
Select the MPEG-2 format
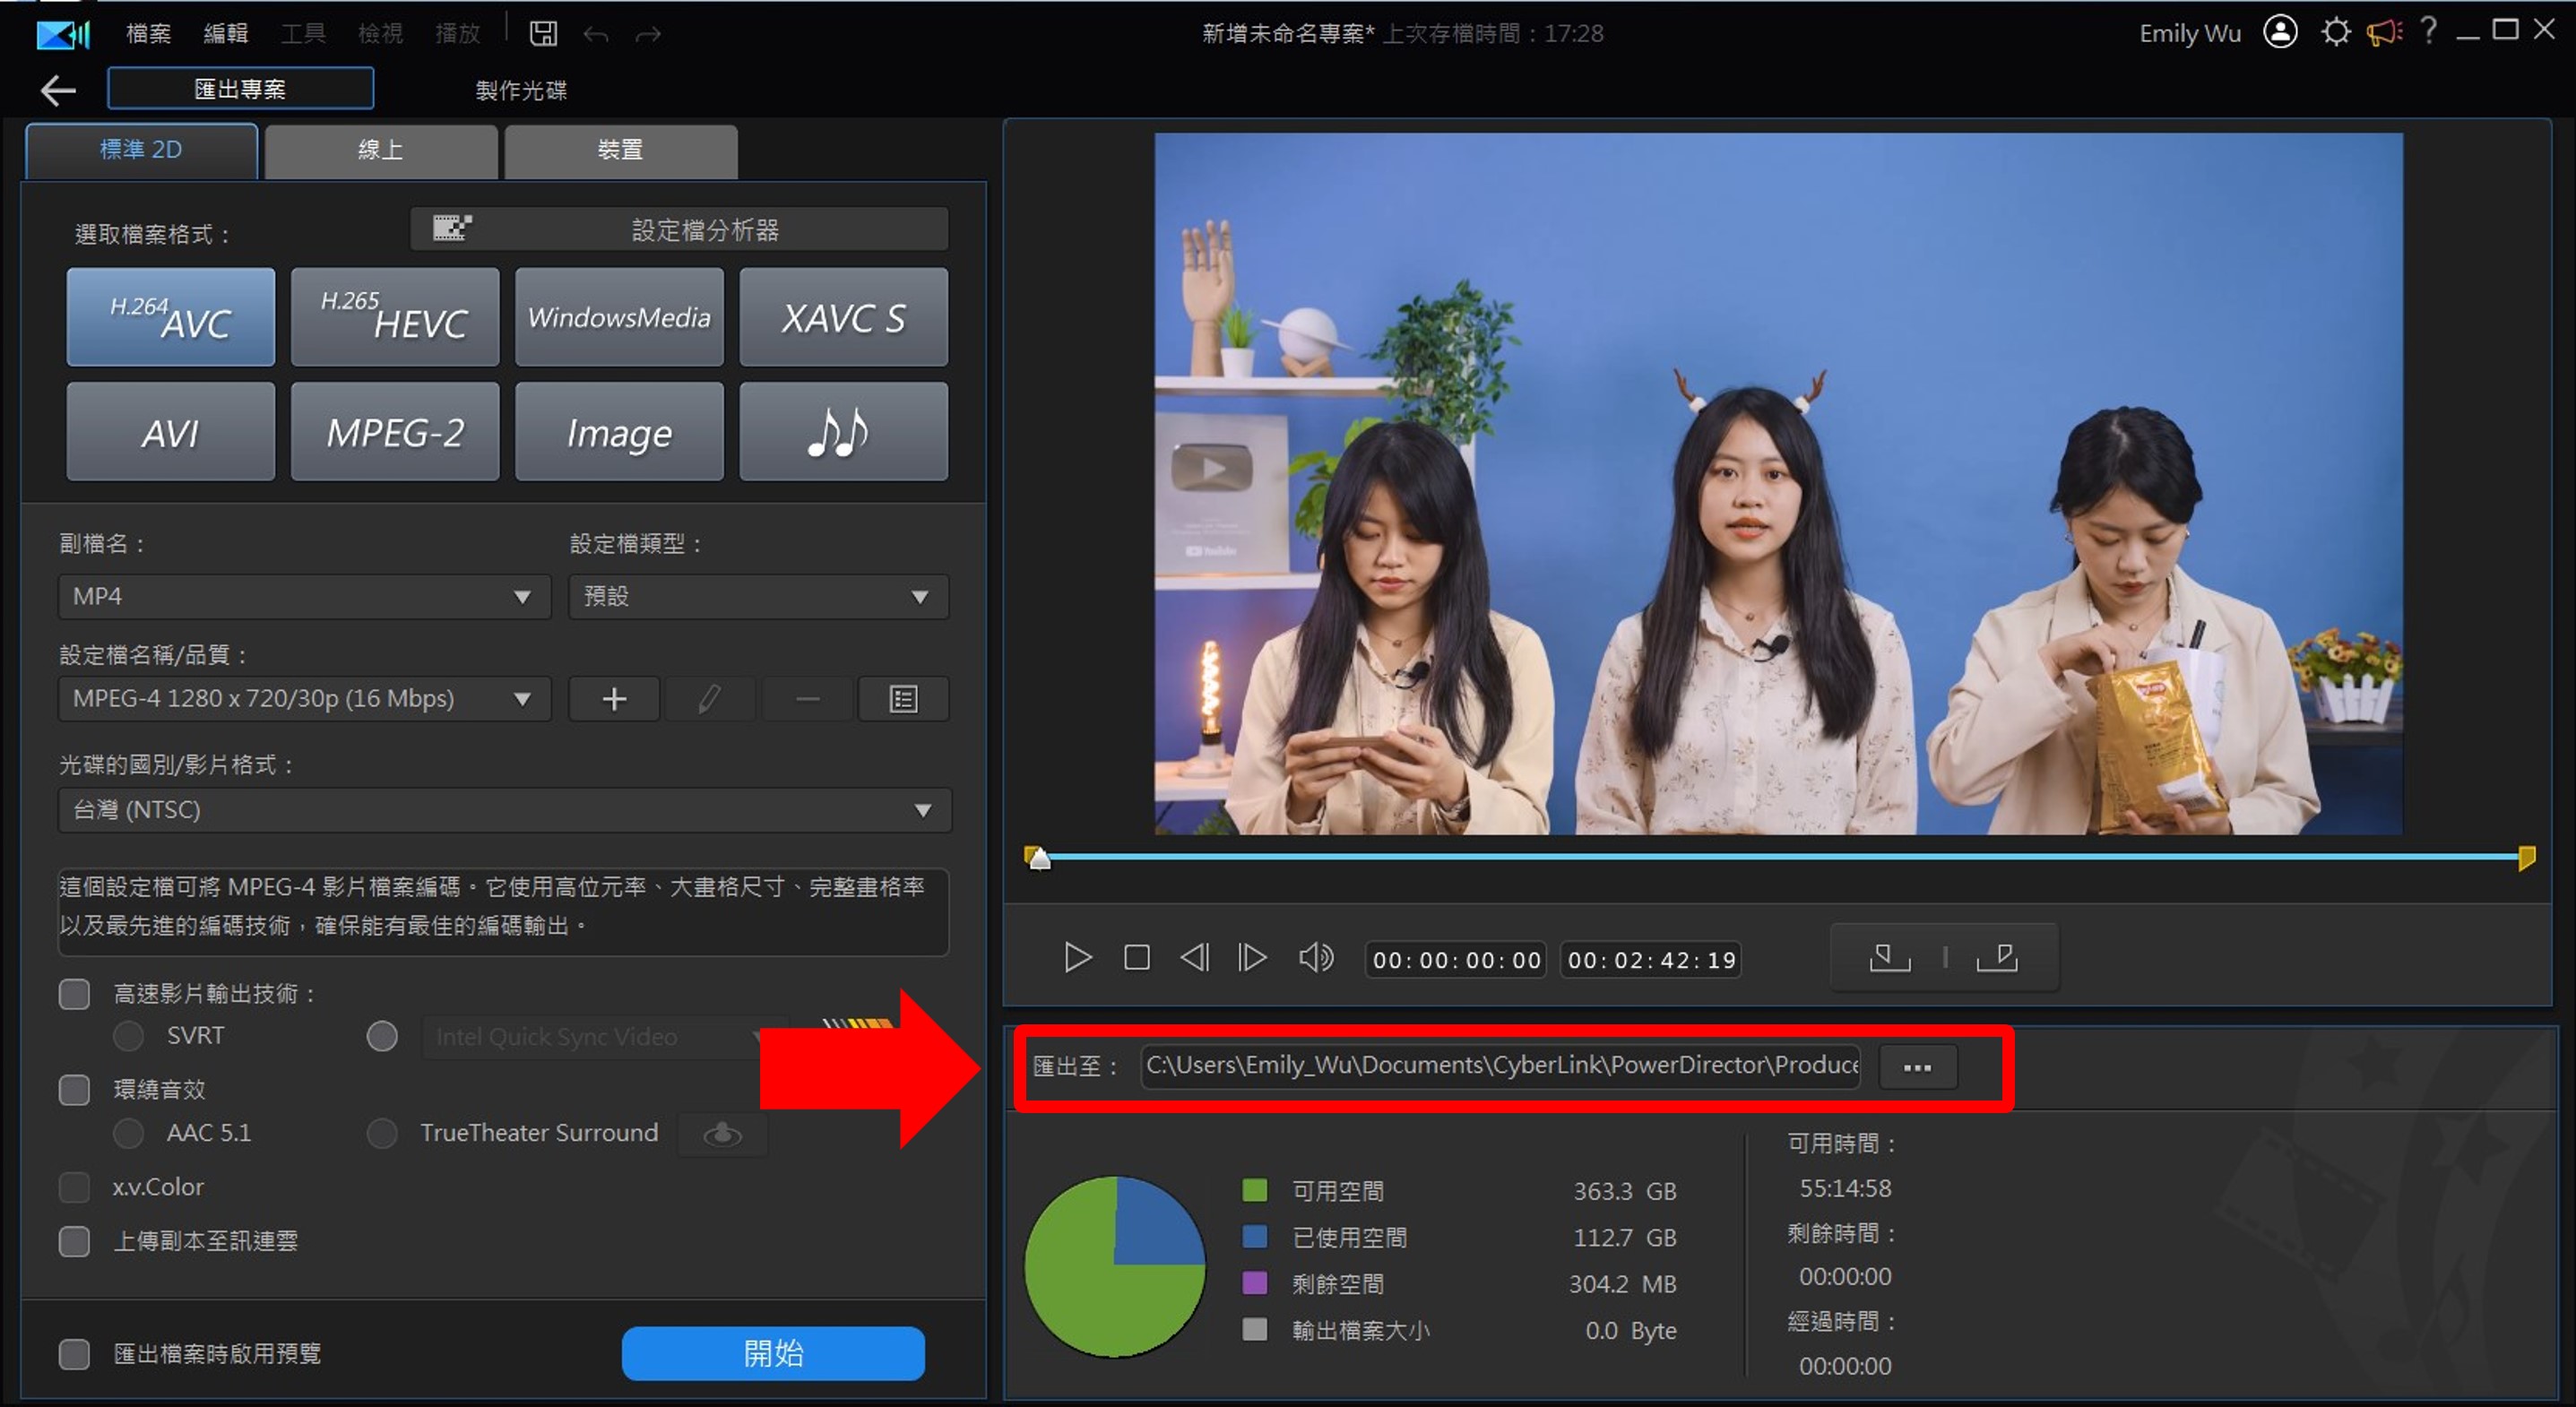coord(394,432)
